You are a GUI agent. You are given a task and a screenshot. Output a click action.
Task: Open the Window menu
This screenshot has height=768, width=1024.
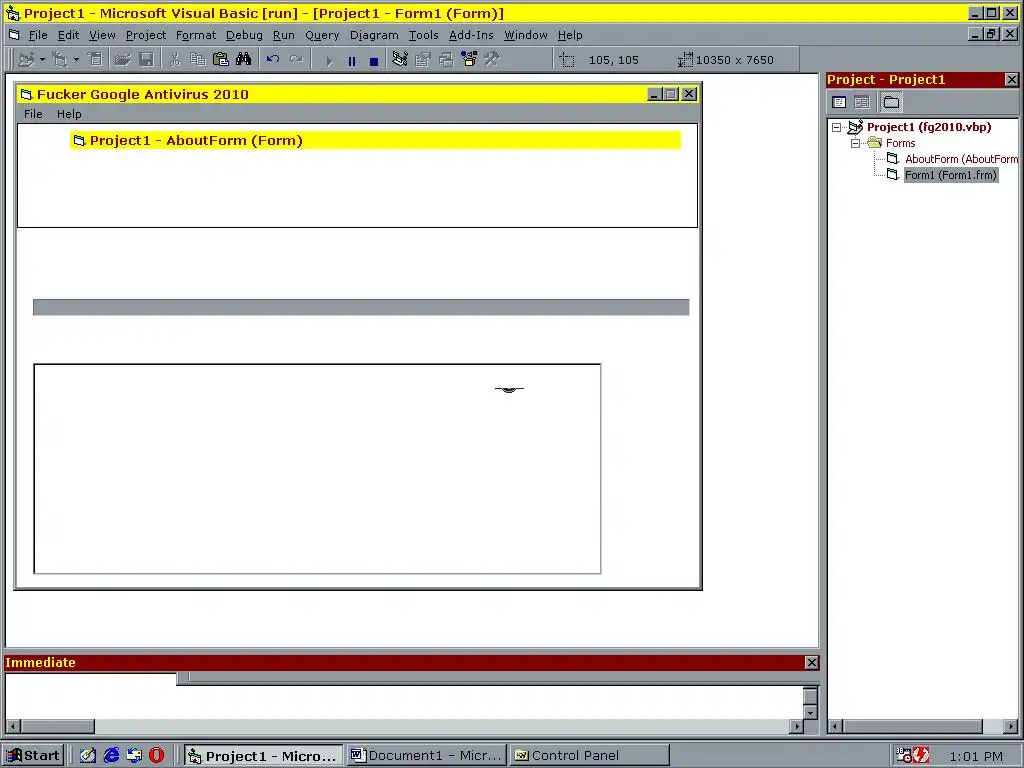point(526,35)
